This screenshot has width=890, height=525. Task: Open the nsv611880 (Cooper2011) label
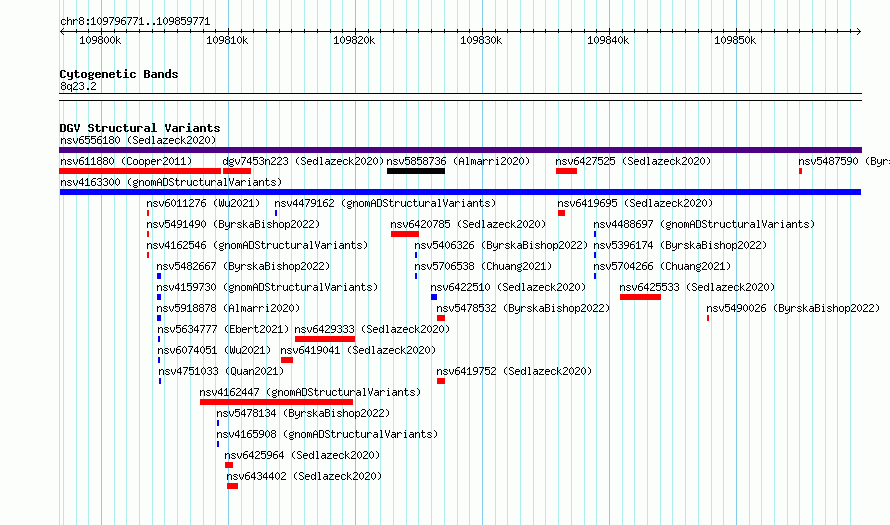tap(126, 161)
